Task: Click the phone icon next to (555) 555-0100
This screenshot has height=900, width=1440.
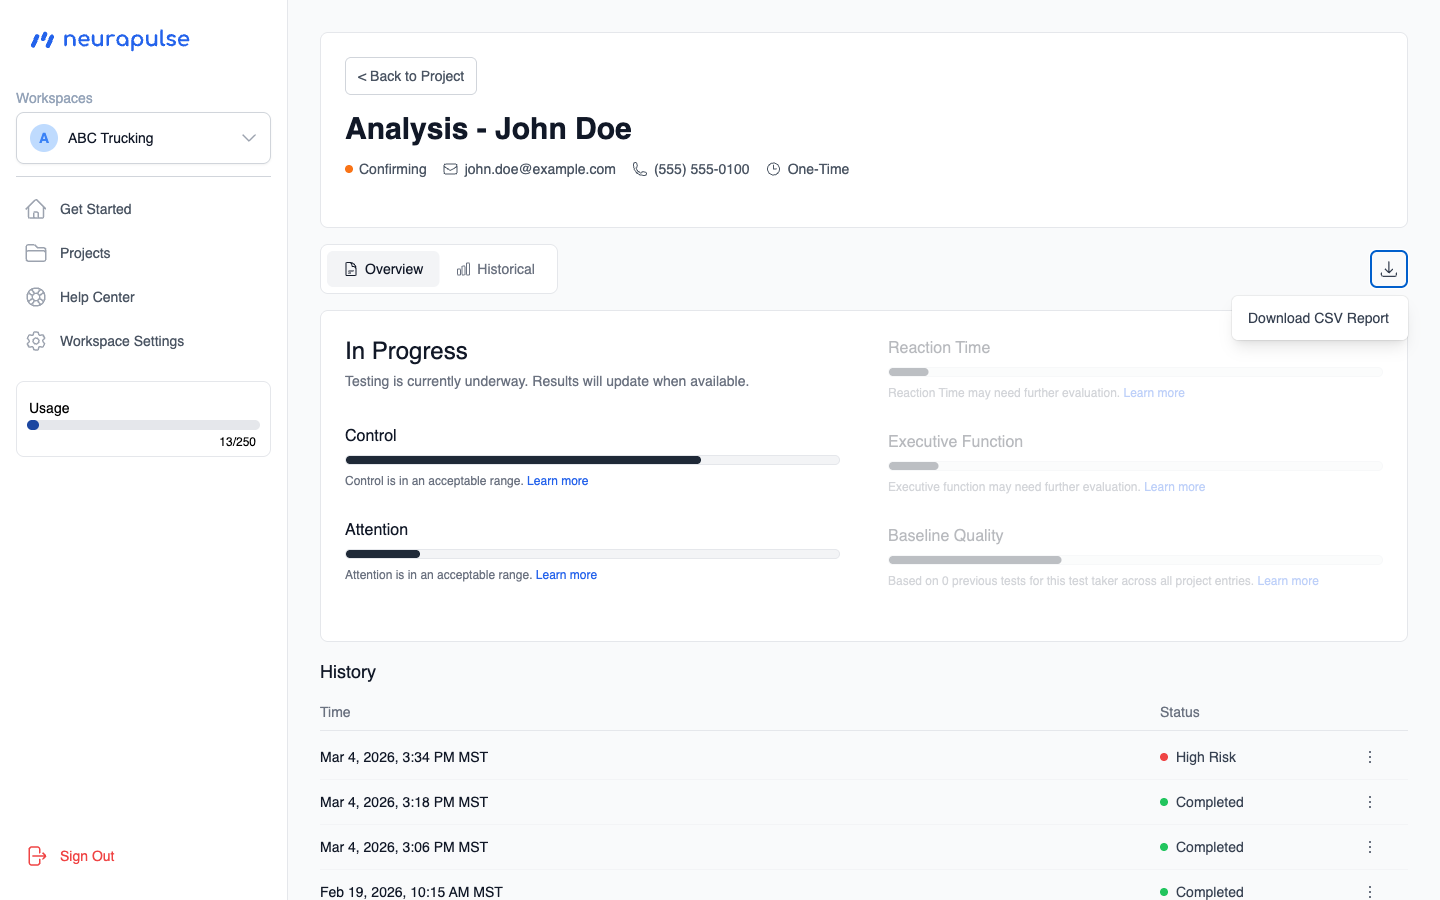Action: click(x=639, y=169)
